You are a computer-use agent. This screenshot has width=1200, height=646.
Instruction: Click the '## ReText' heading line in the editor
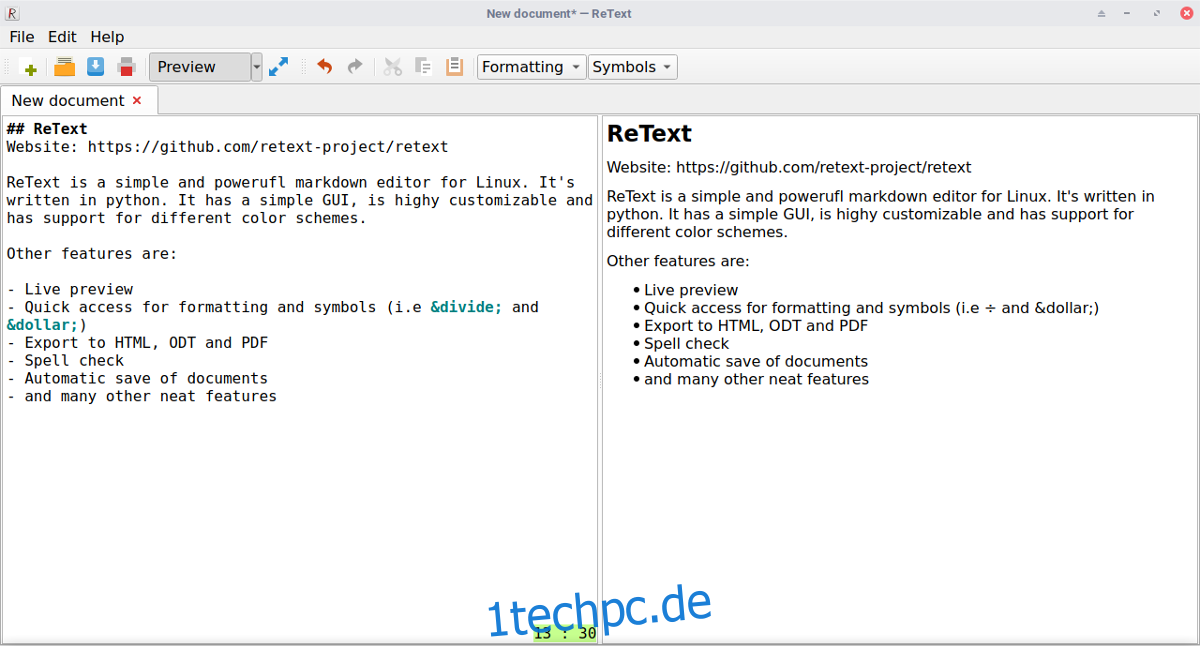coord(47,129)
